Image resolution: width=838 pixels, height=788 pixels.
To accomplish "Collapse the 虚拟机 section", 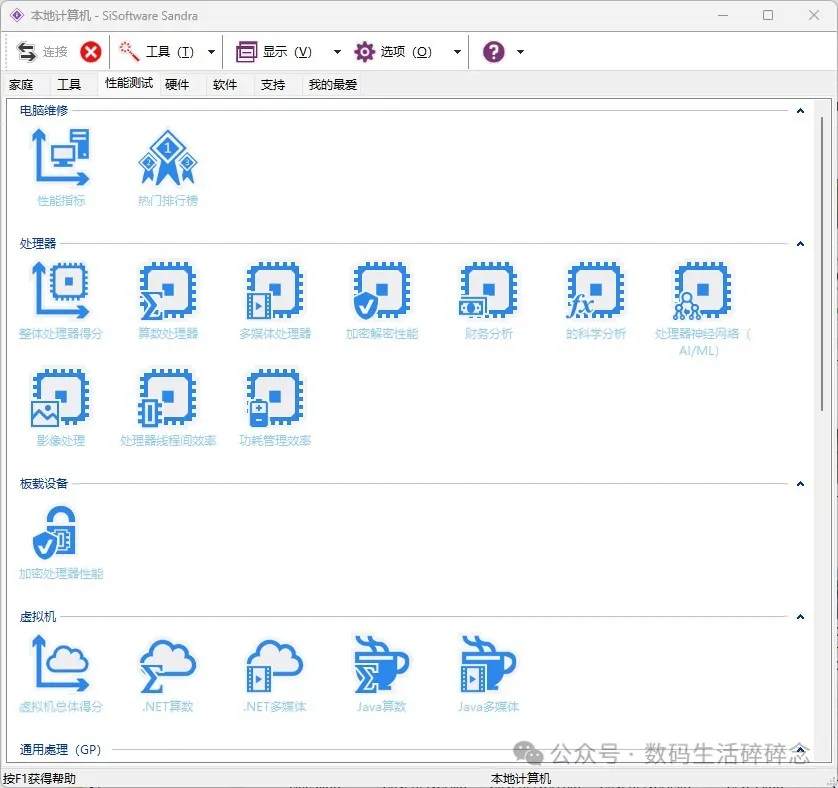I will tap(800, 617).
